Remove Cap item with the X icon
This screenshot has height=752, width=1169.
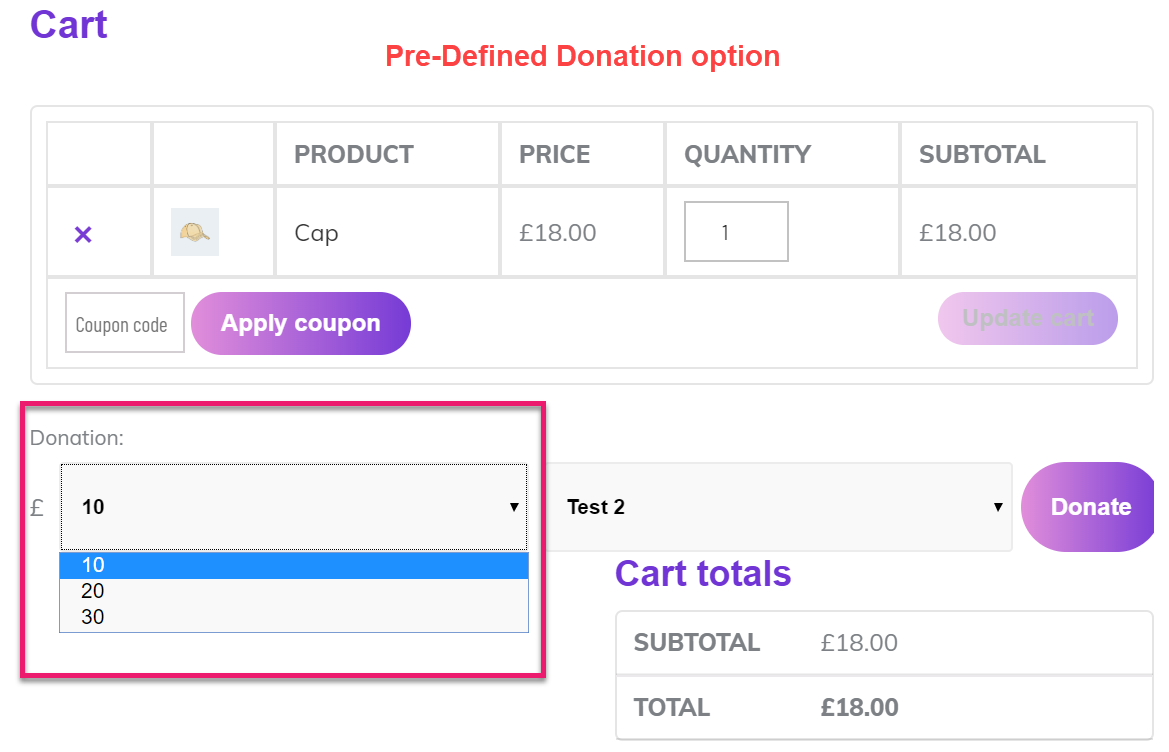(83, 234)
